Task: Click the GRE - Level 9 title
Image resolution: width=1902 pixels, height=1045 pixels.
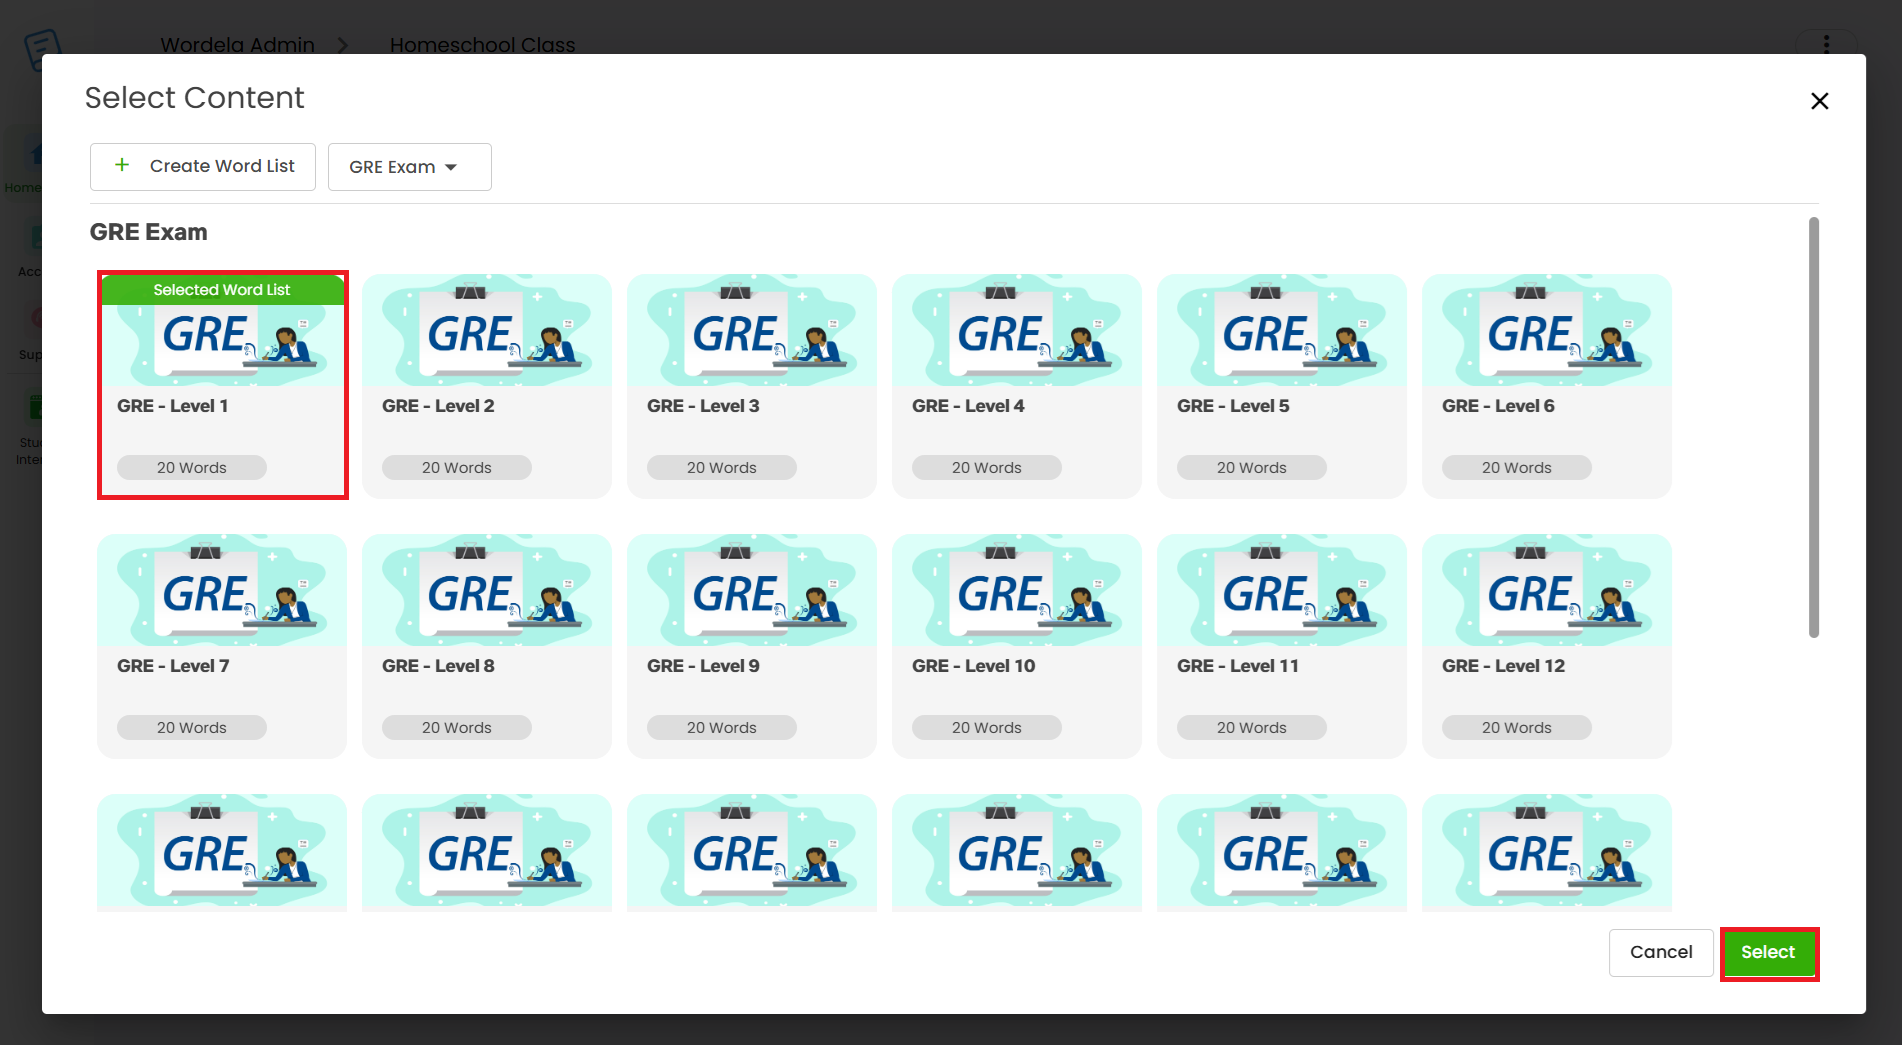Action: [703, 666]
